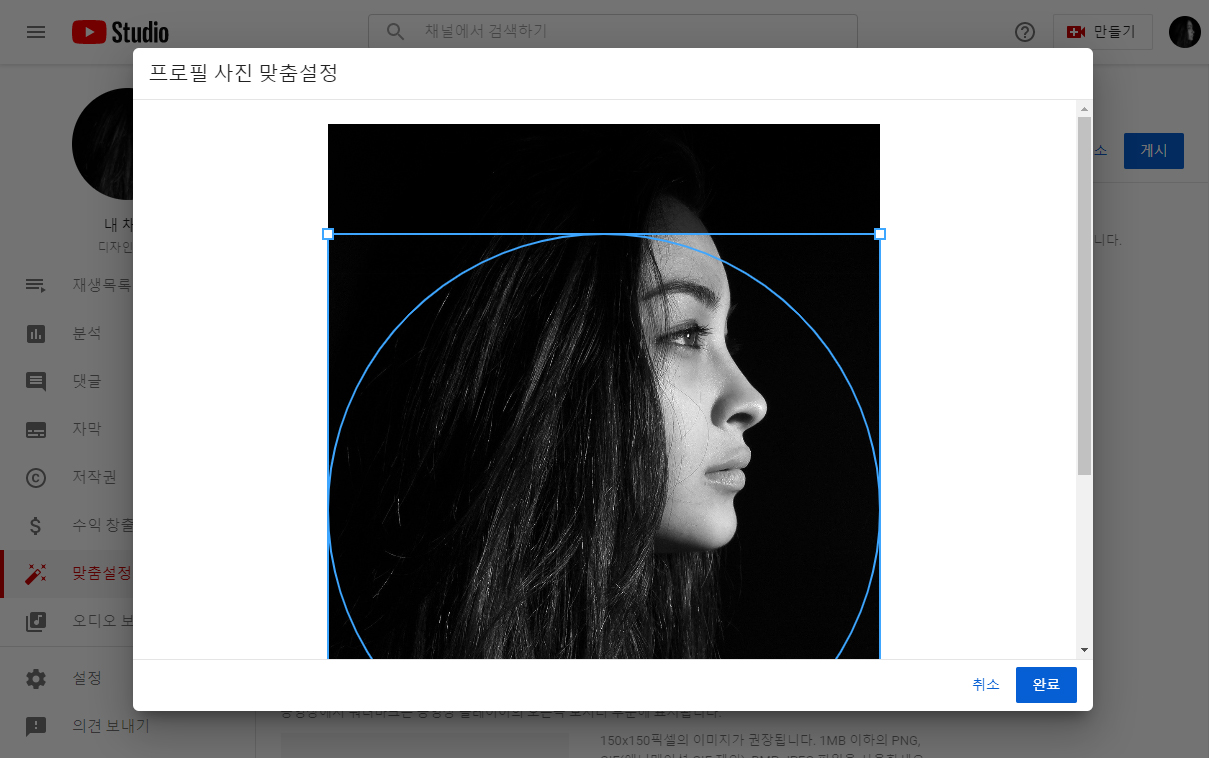This screenshot has height=758, width=1209.
Task: Open the 저작권 copyright icon
Action: click(36, 477)
